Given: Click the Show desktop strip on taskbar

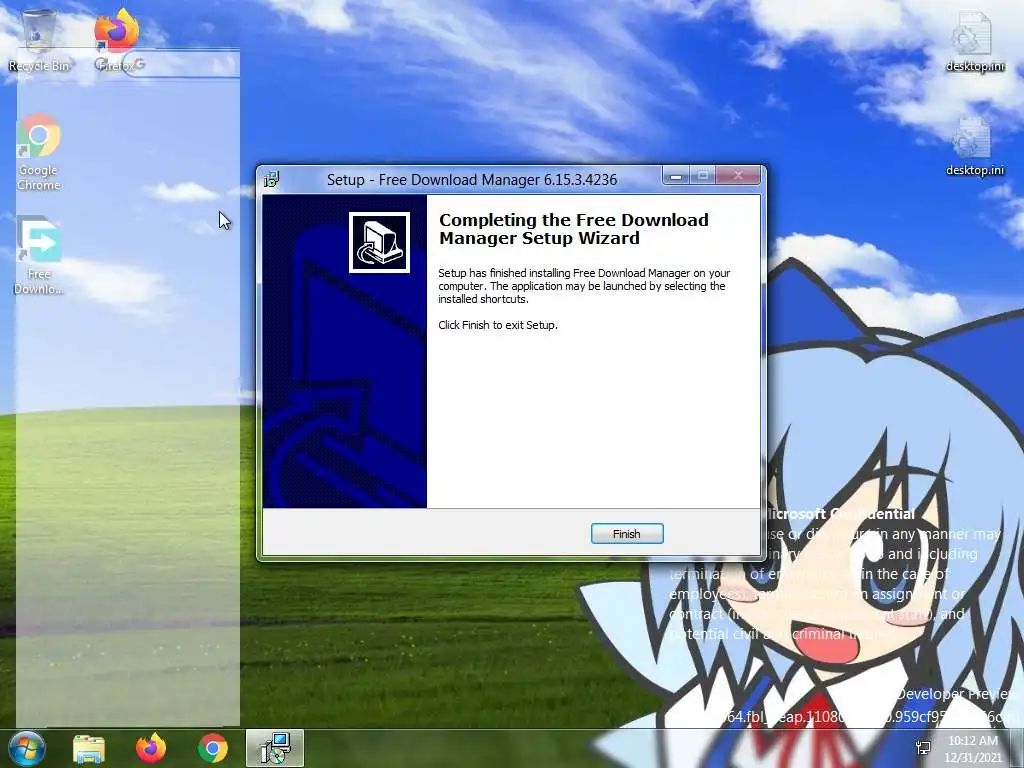Looking at the screenshot, I should click(x=1017, y=748).
